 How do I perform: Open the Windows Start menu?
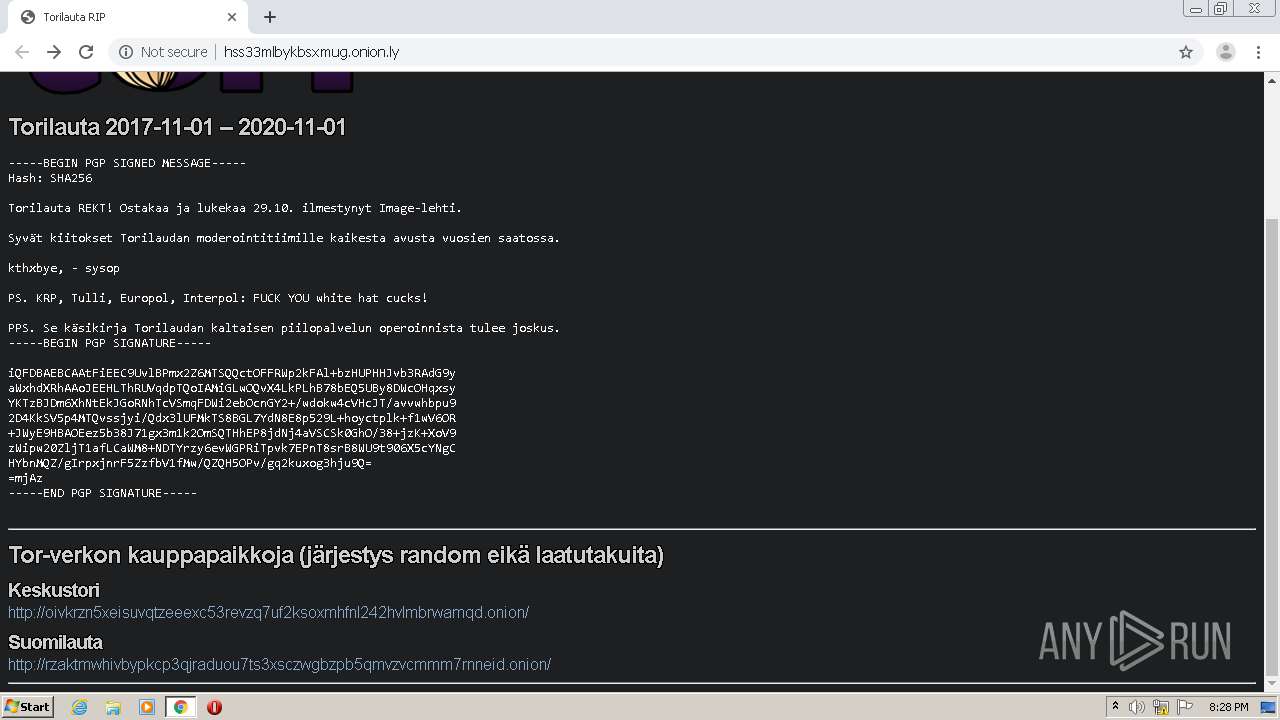tap(27, 707)
